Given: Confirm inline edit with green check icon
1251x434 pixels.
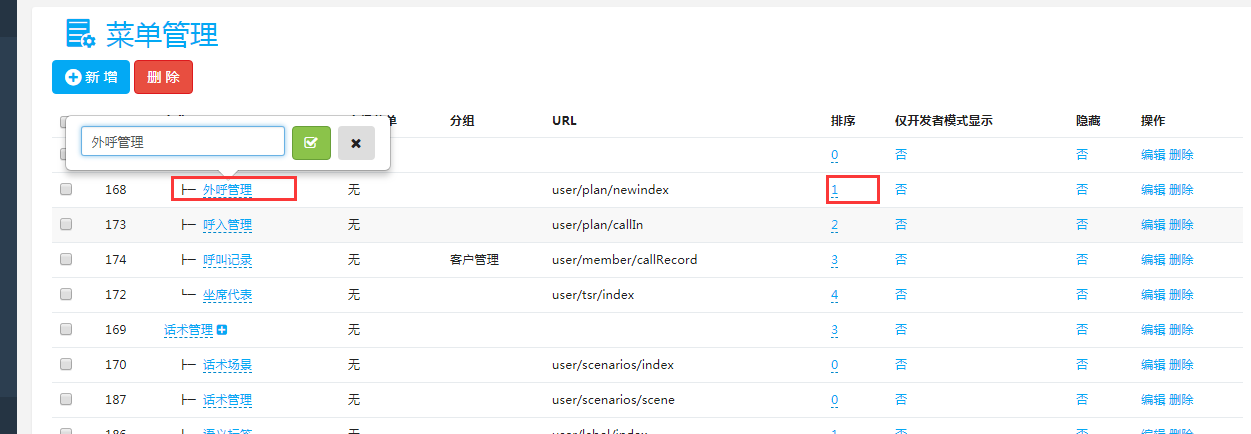Looking at the screenshot, I should [311, 143].
